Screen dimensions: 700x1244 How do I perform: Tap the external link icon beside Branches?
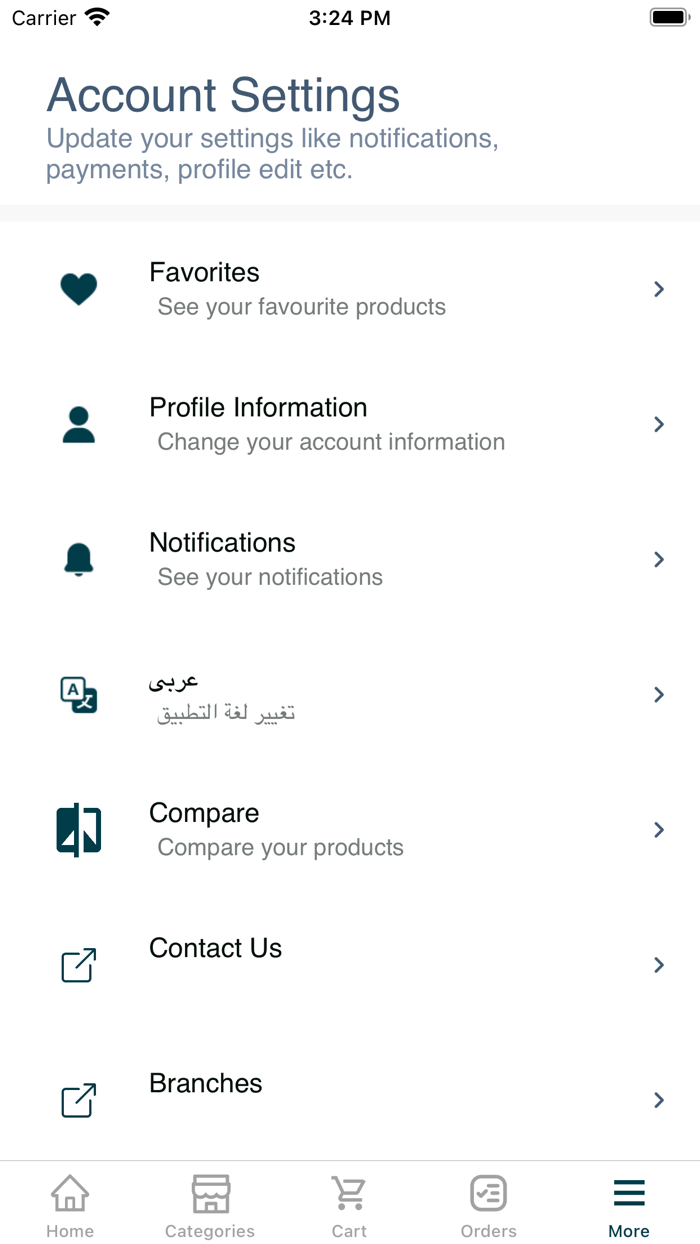[x=79, y=1100]
